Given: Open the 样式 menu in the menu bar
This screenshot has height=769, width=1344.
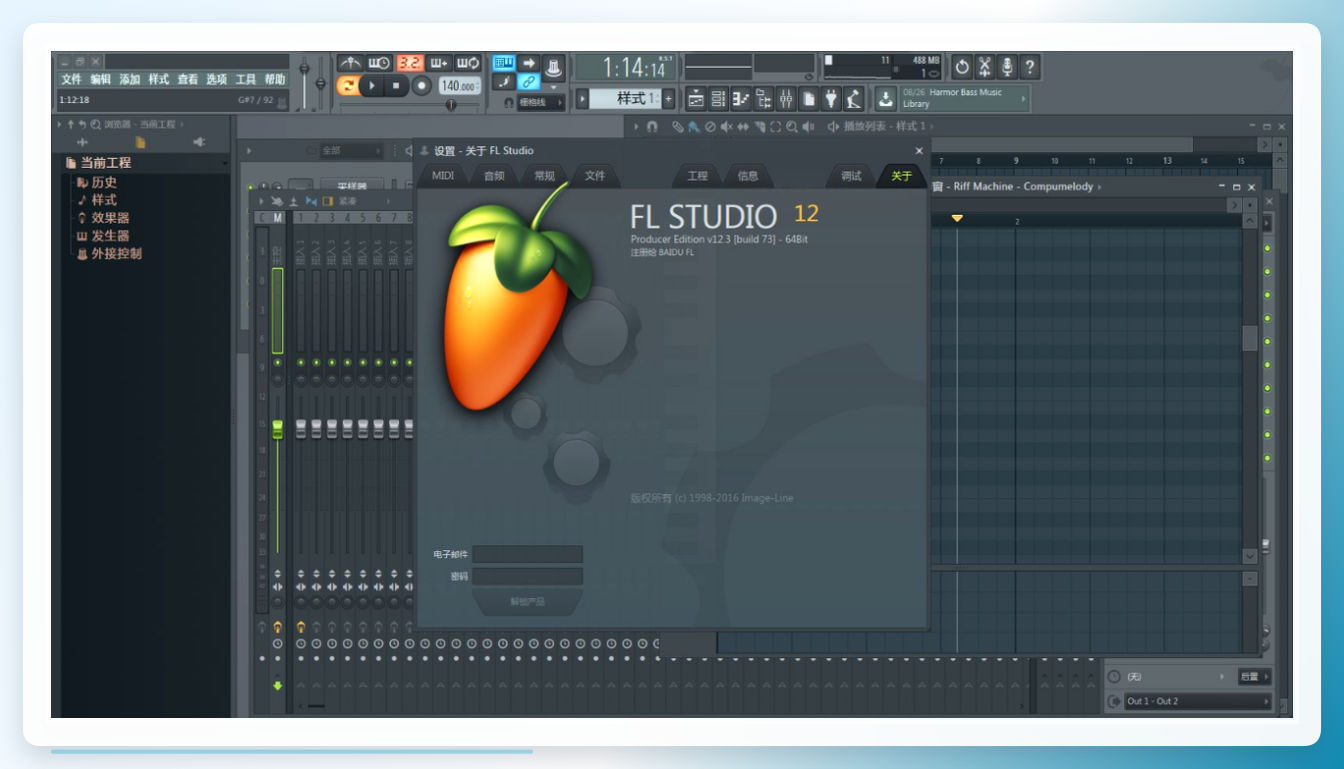Looking at the screenshot, I should (x=159, y=79).
